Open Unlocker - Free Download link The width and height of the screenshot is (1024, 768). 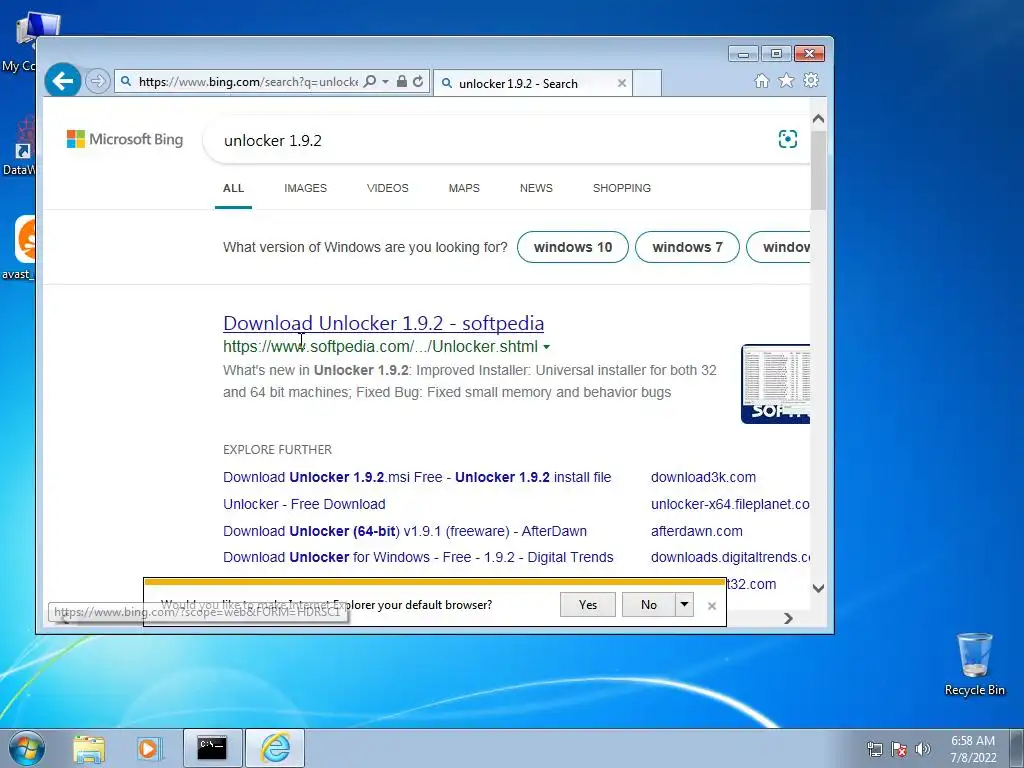[304, 504]
